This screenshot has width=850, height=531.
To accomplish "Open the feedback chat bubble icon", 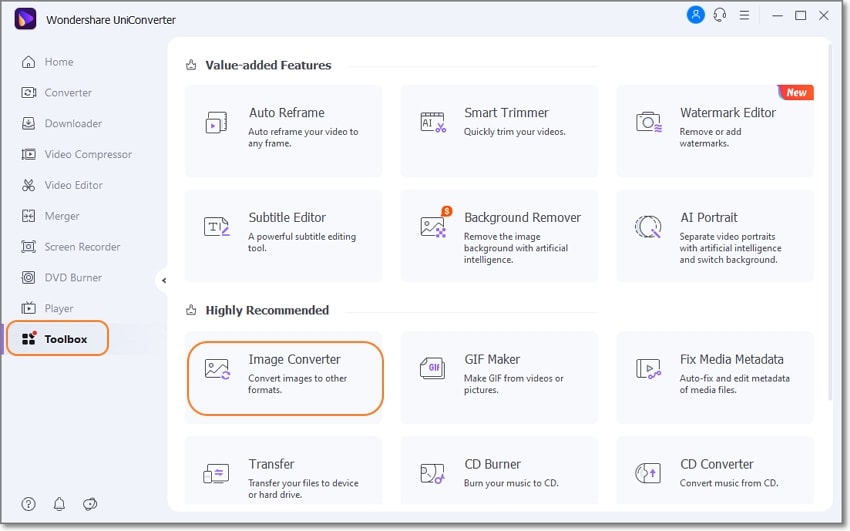I will point(90,504).
